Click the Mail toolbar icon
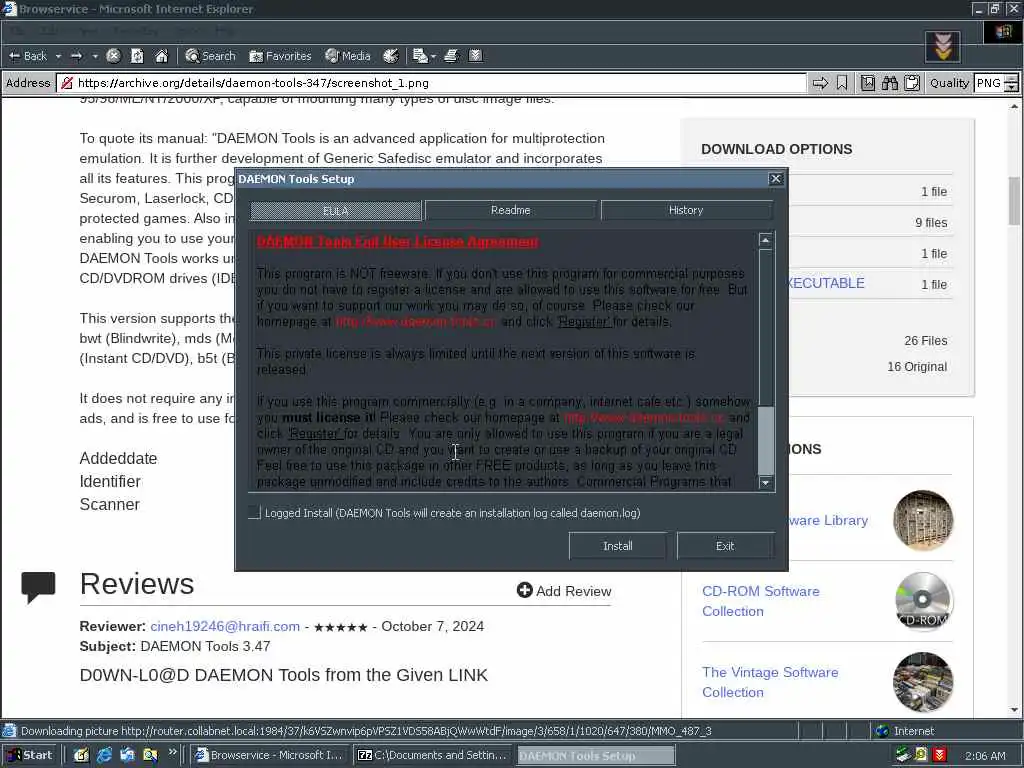 click(x=420, y=56)
